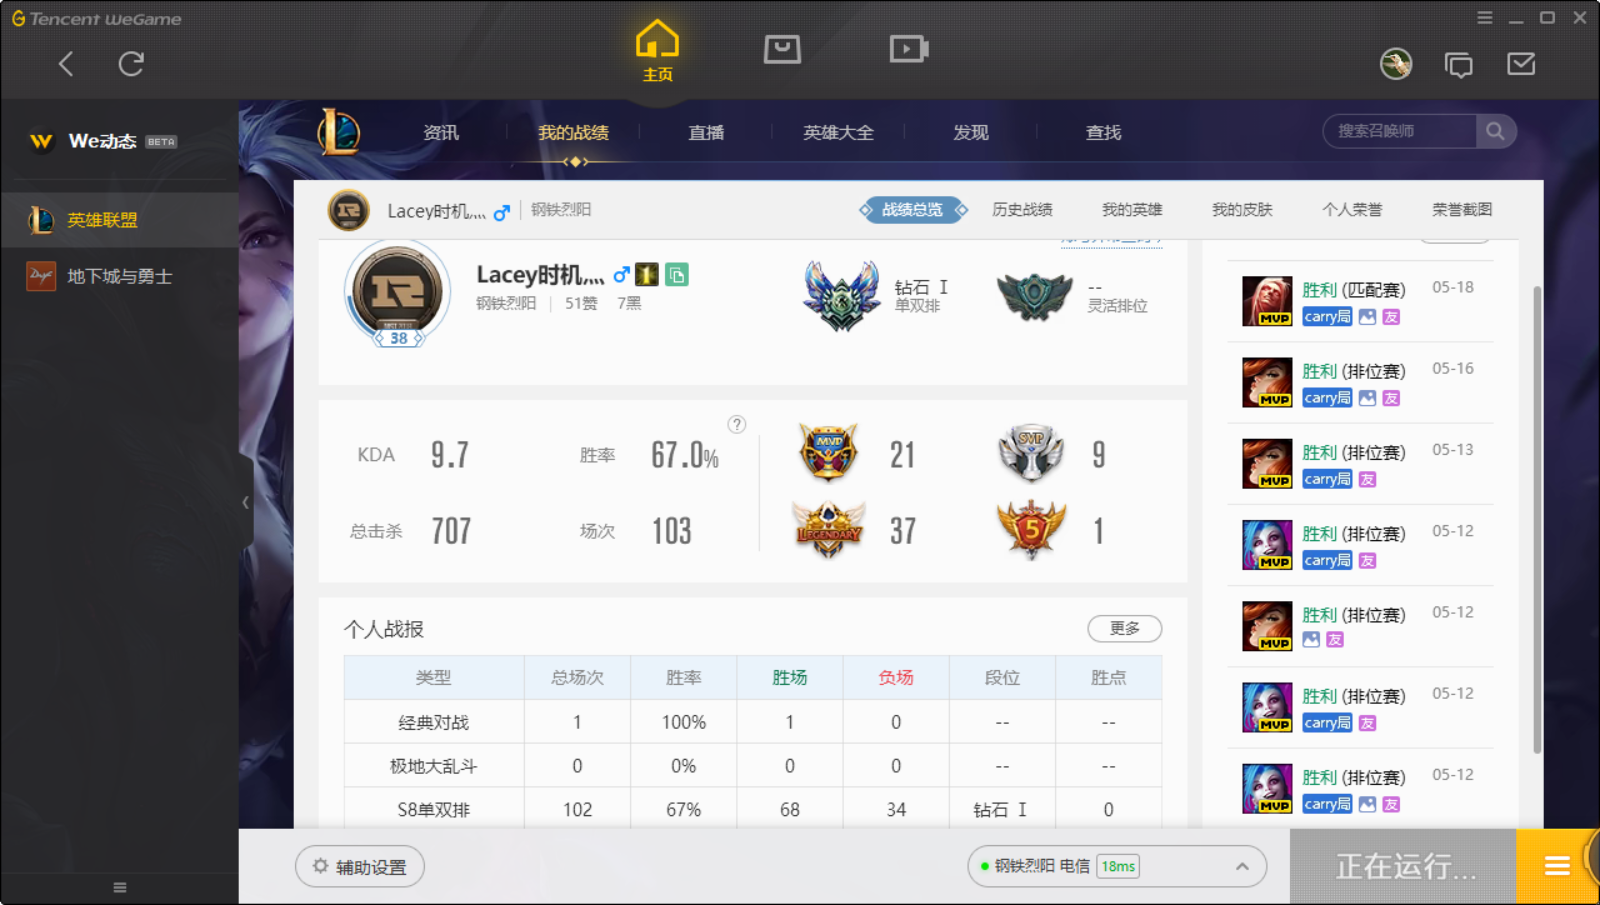Viewport: 1600px width, 905px height.
Task: Expand the 钢铁烈阳 电信 server dropdown
Action: [x=1117, y=866]
